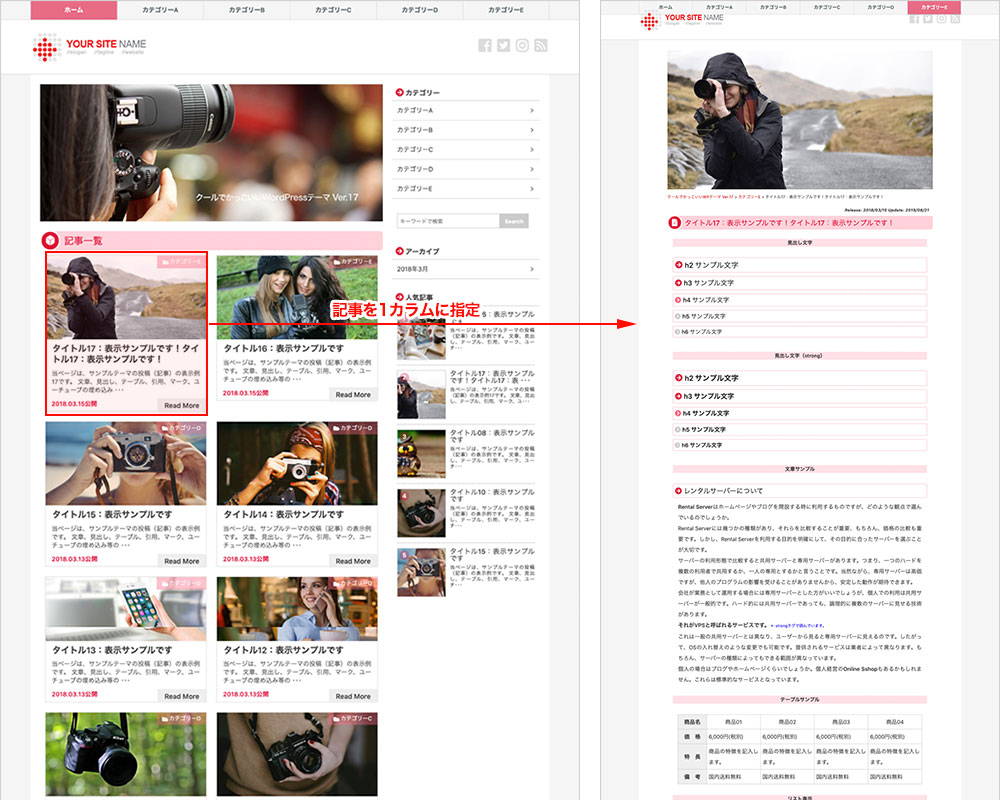Click the アーカイブ sidebar heading arrow icon
Viewport: 1000px width, 800px height.
coord(399,251)
